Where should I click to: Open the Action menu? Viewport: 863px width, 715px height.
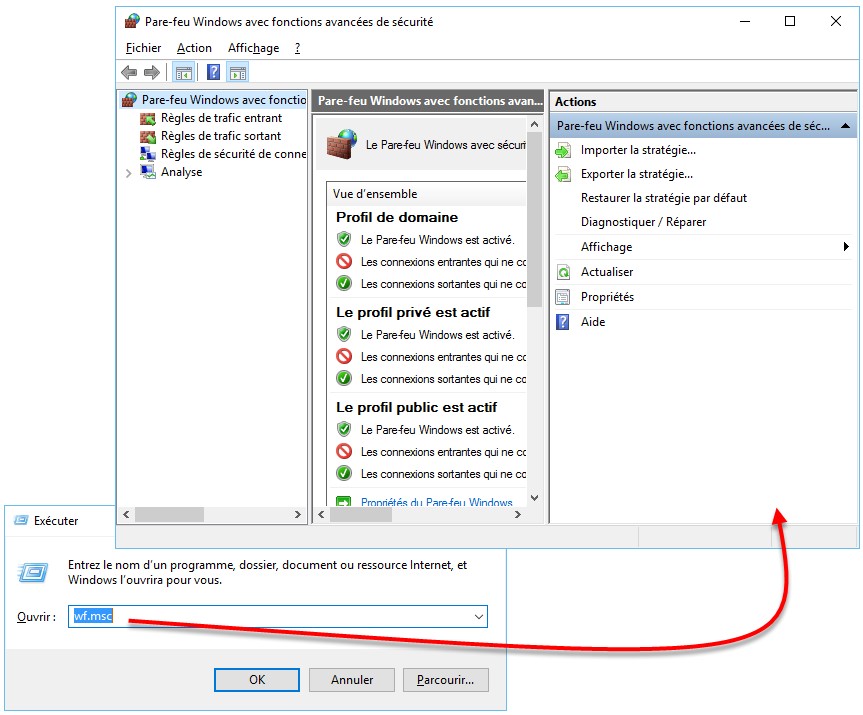click(x=194, y=48)
